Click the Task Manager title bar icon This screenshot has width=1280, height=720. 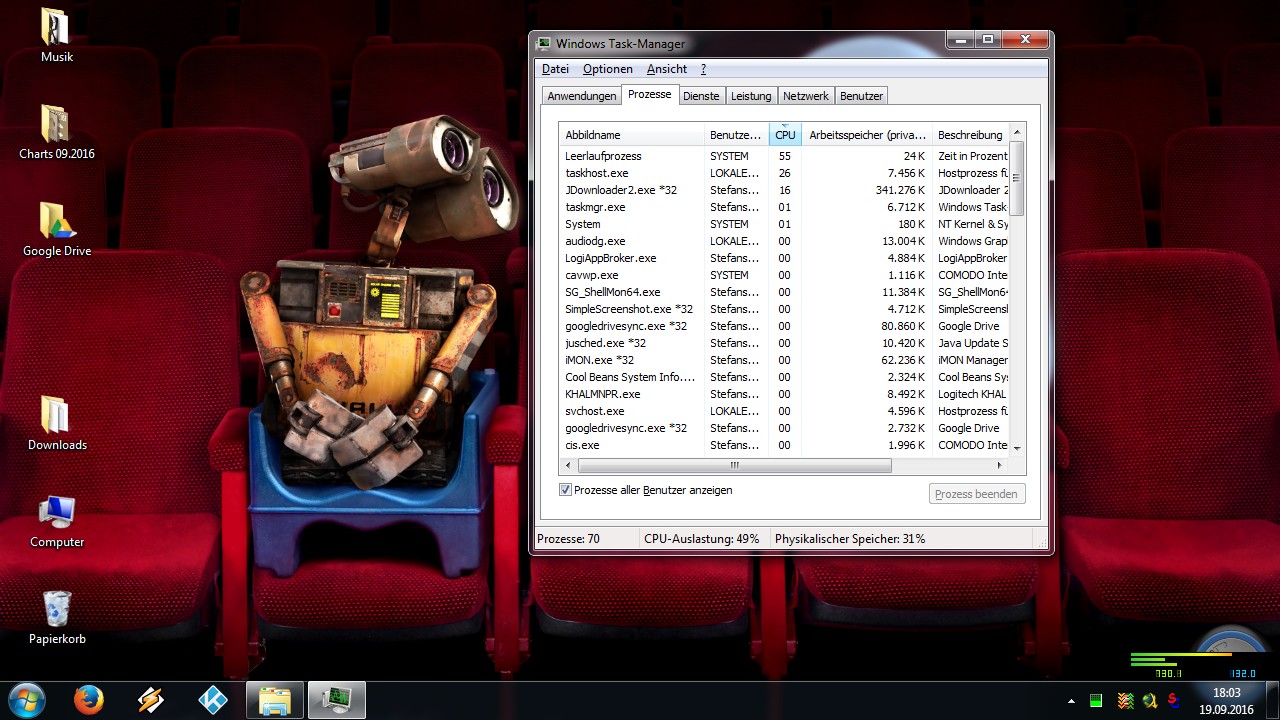tap(544, 43)
